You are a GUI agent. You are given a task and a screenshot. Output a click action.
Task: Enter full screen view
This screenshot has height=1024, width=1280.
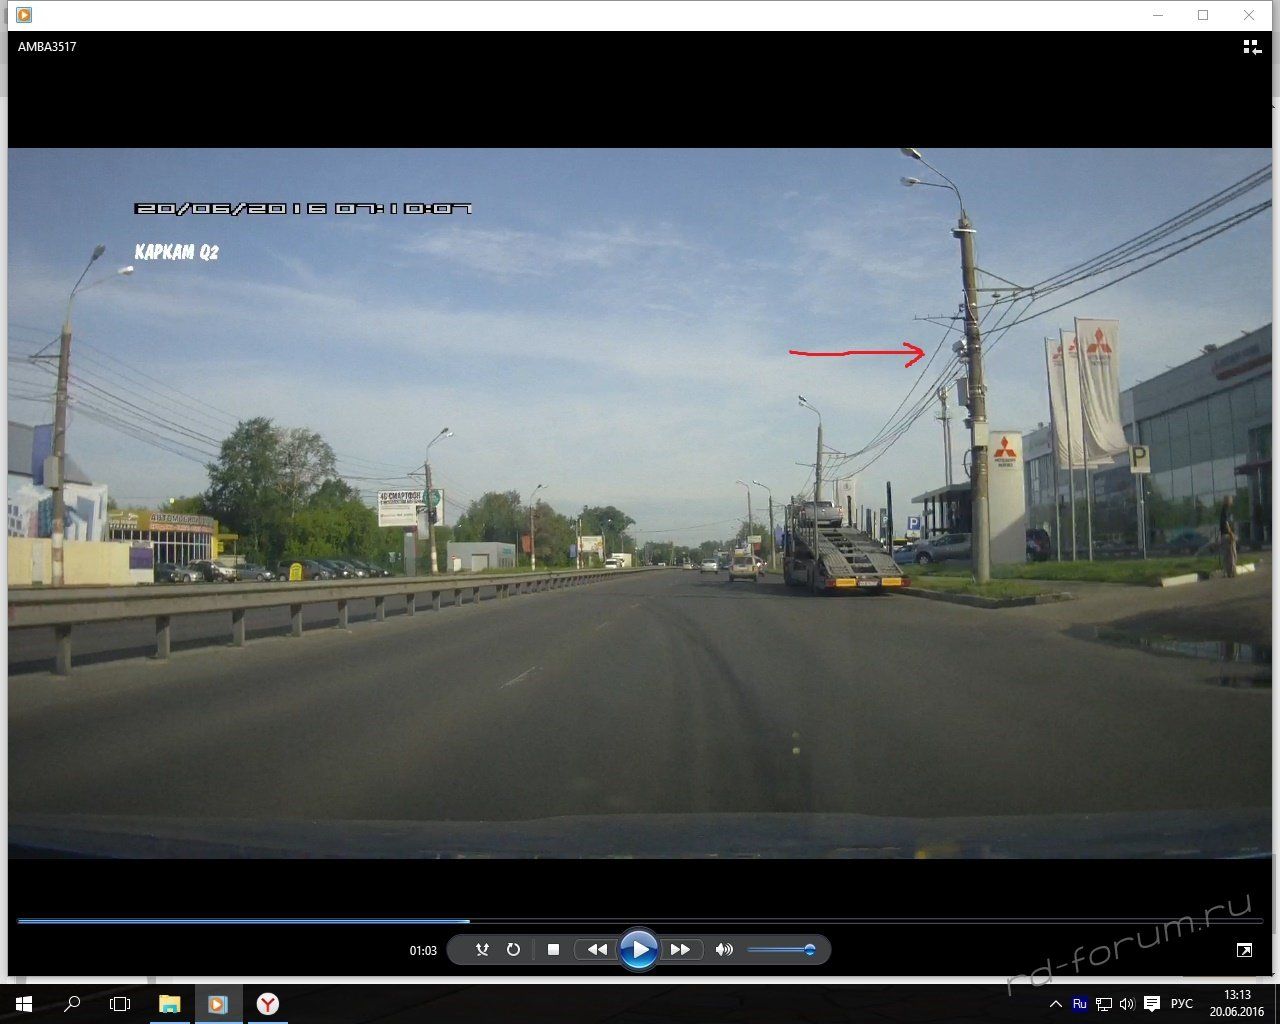[1244, 950]
